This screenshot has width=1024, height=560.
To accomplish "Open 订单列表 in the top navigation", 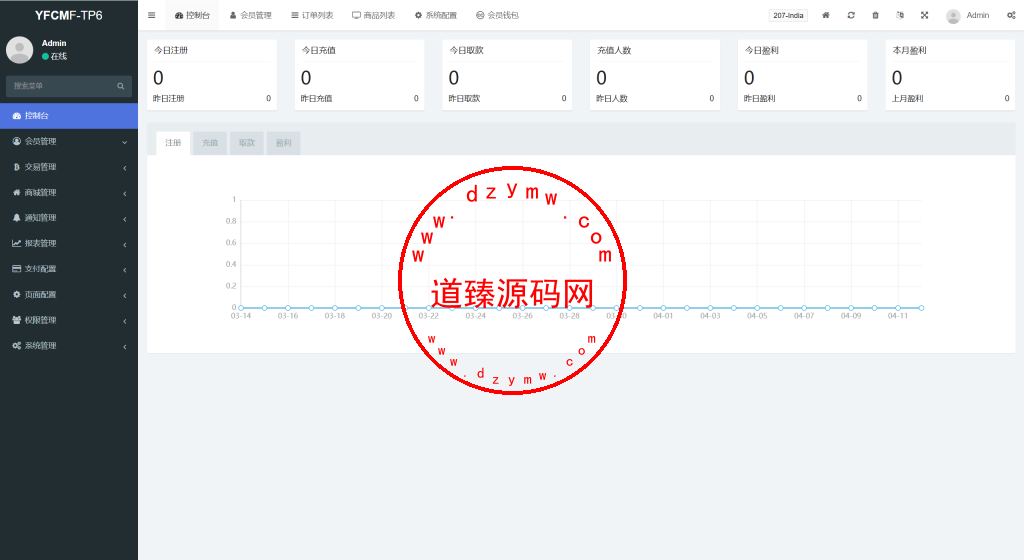I will pos(312,15).
